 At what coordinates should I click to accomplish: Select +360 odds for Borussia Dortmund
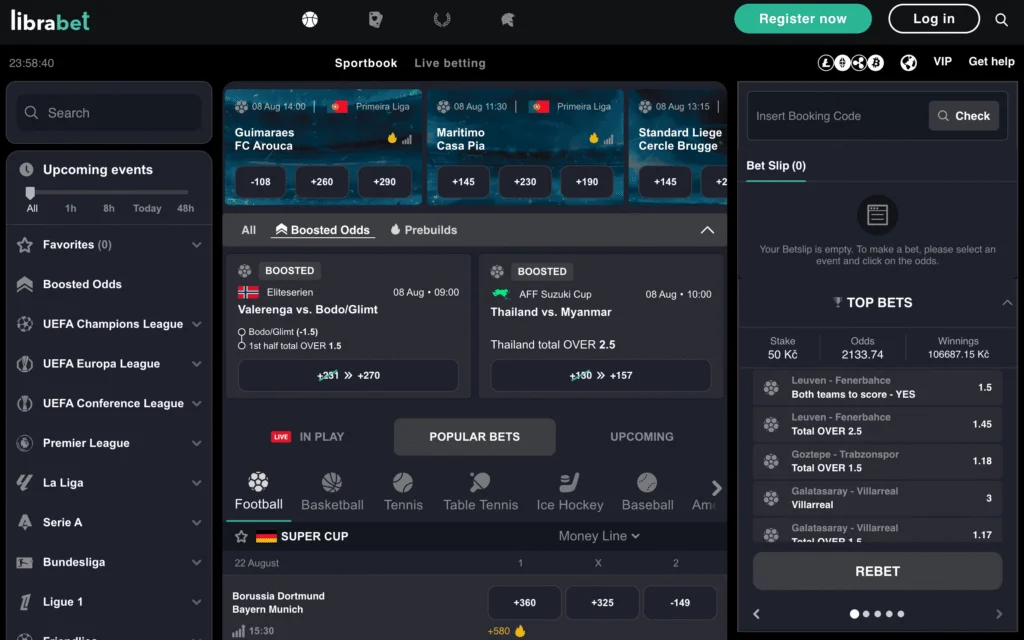click(x=524, y=603)
